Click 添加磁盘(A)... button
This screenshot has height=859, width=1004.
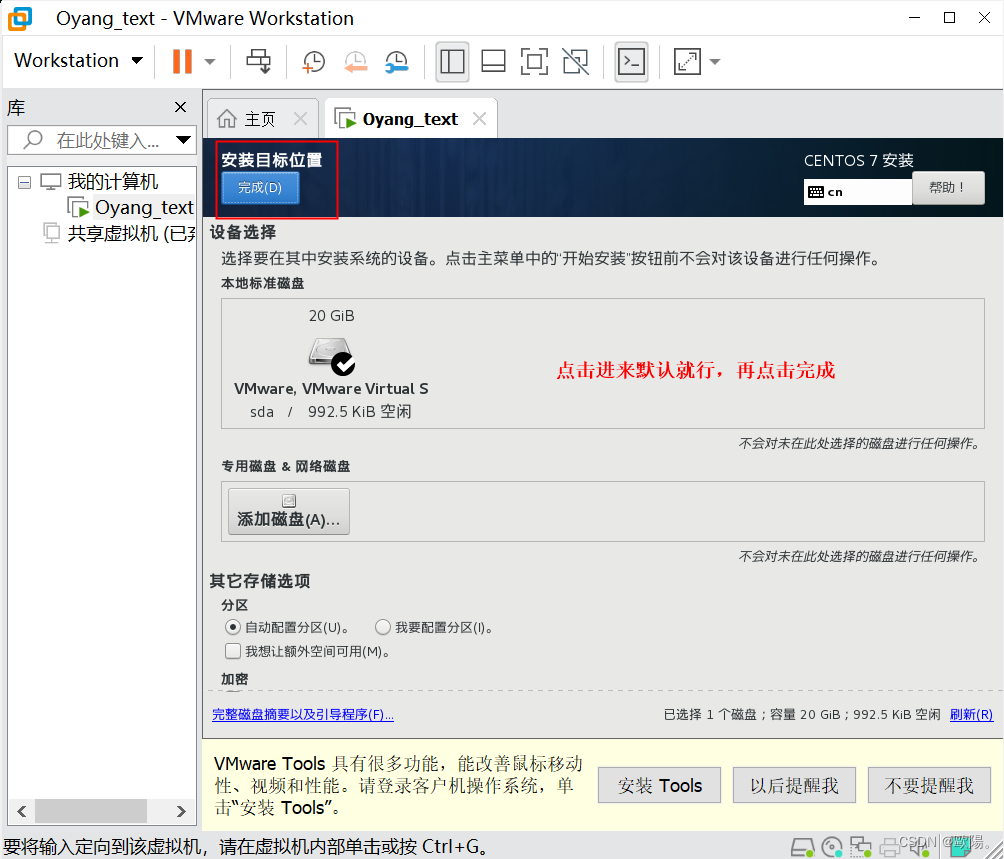click(x=289, y=511)
